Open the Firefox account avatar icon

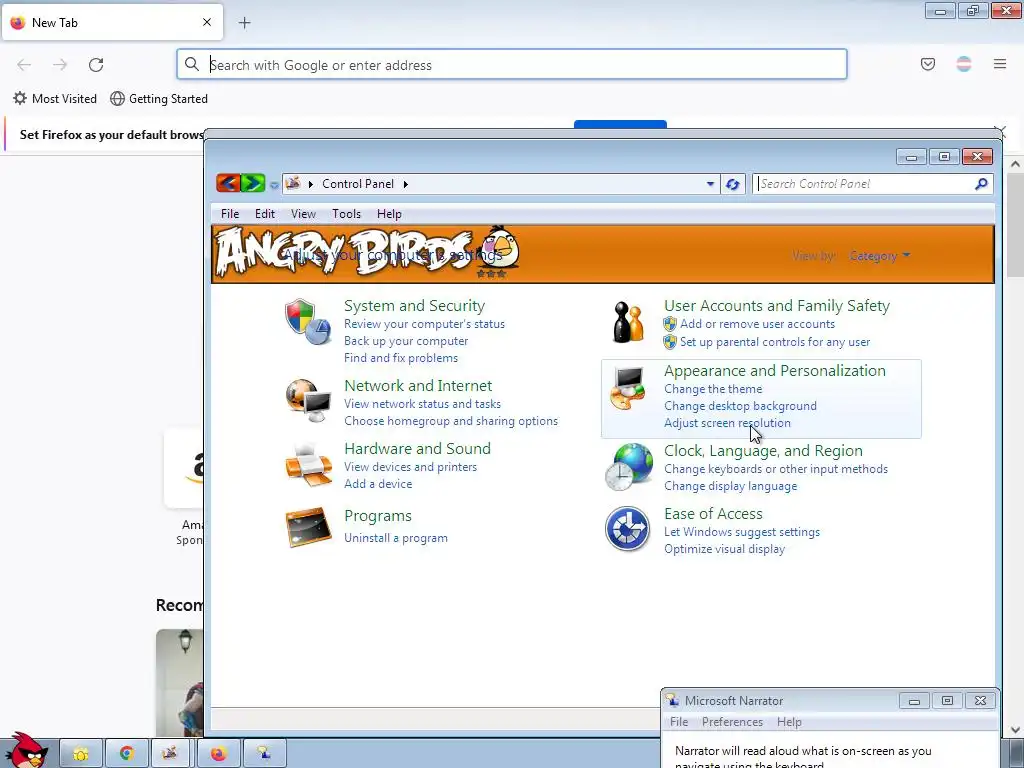pos(964,64)
